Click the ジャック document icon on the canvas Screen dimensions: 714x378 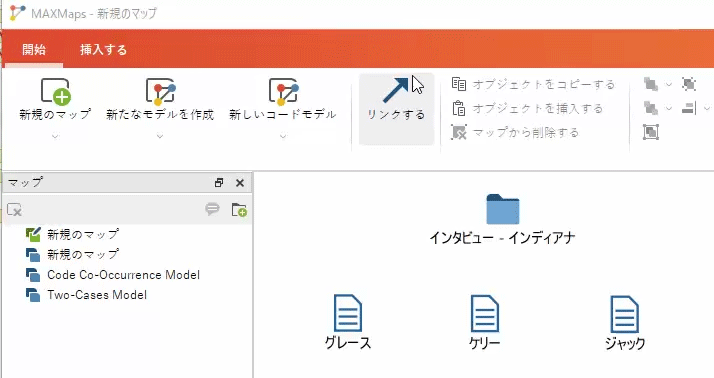625,314
